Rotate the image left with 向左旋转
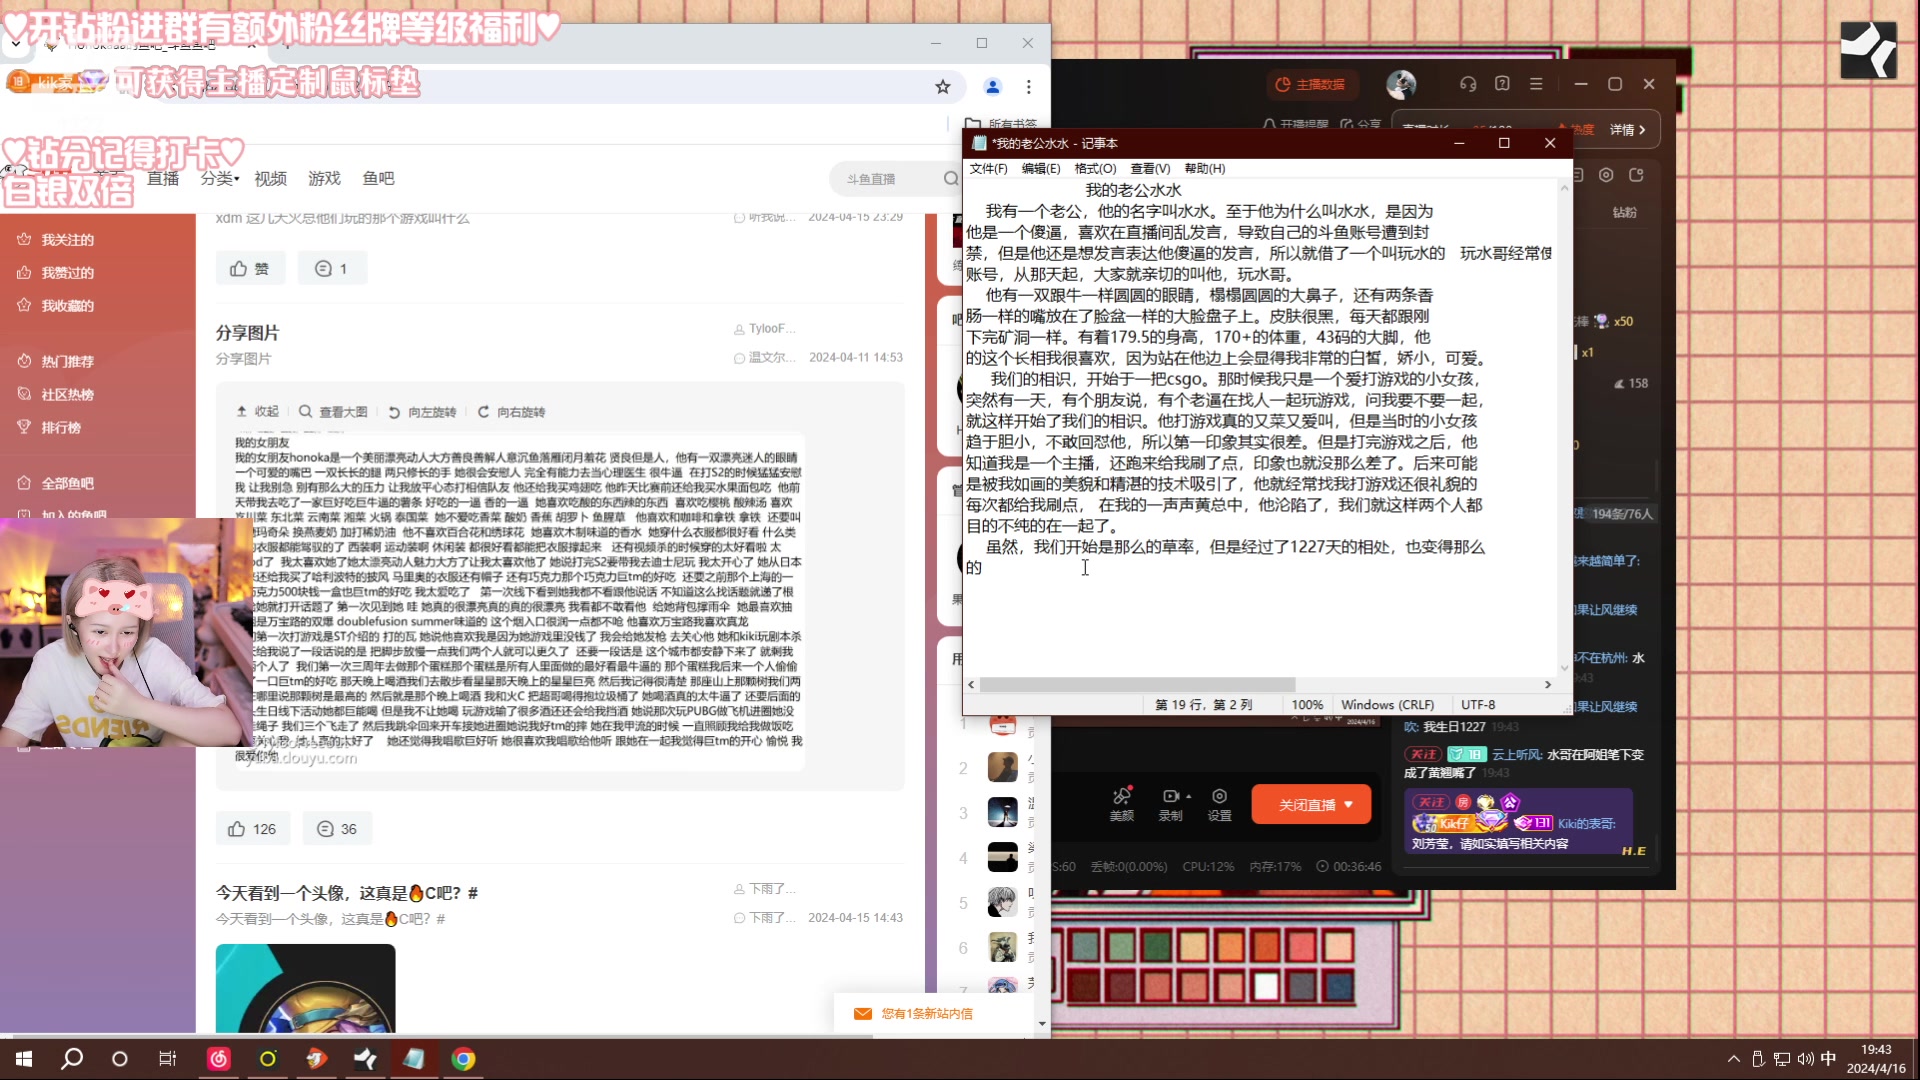The height and width of the screenshot is (1080, 1920). tap(422, 412)
